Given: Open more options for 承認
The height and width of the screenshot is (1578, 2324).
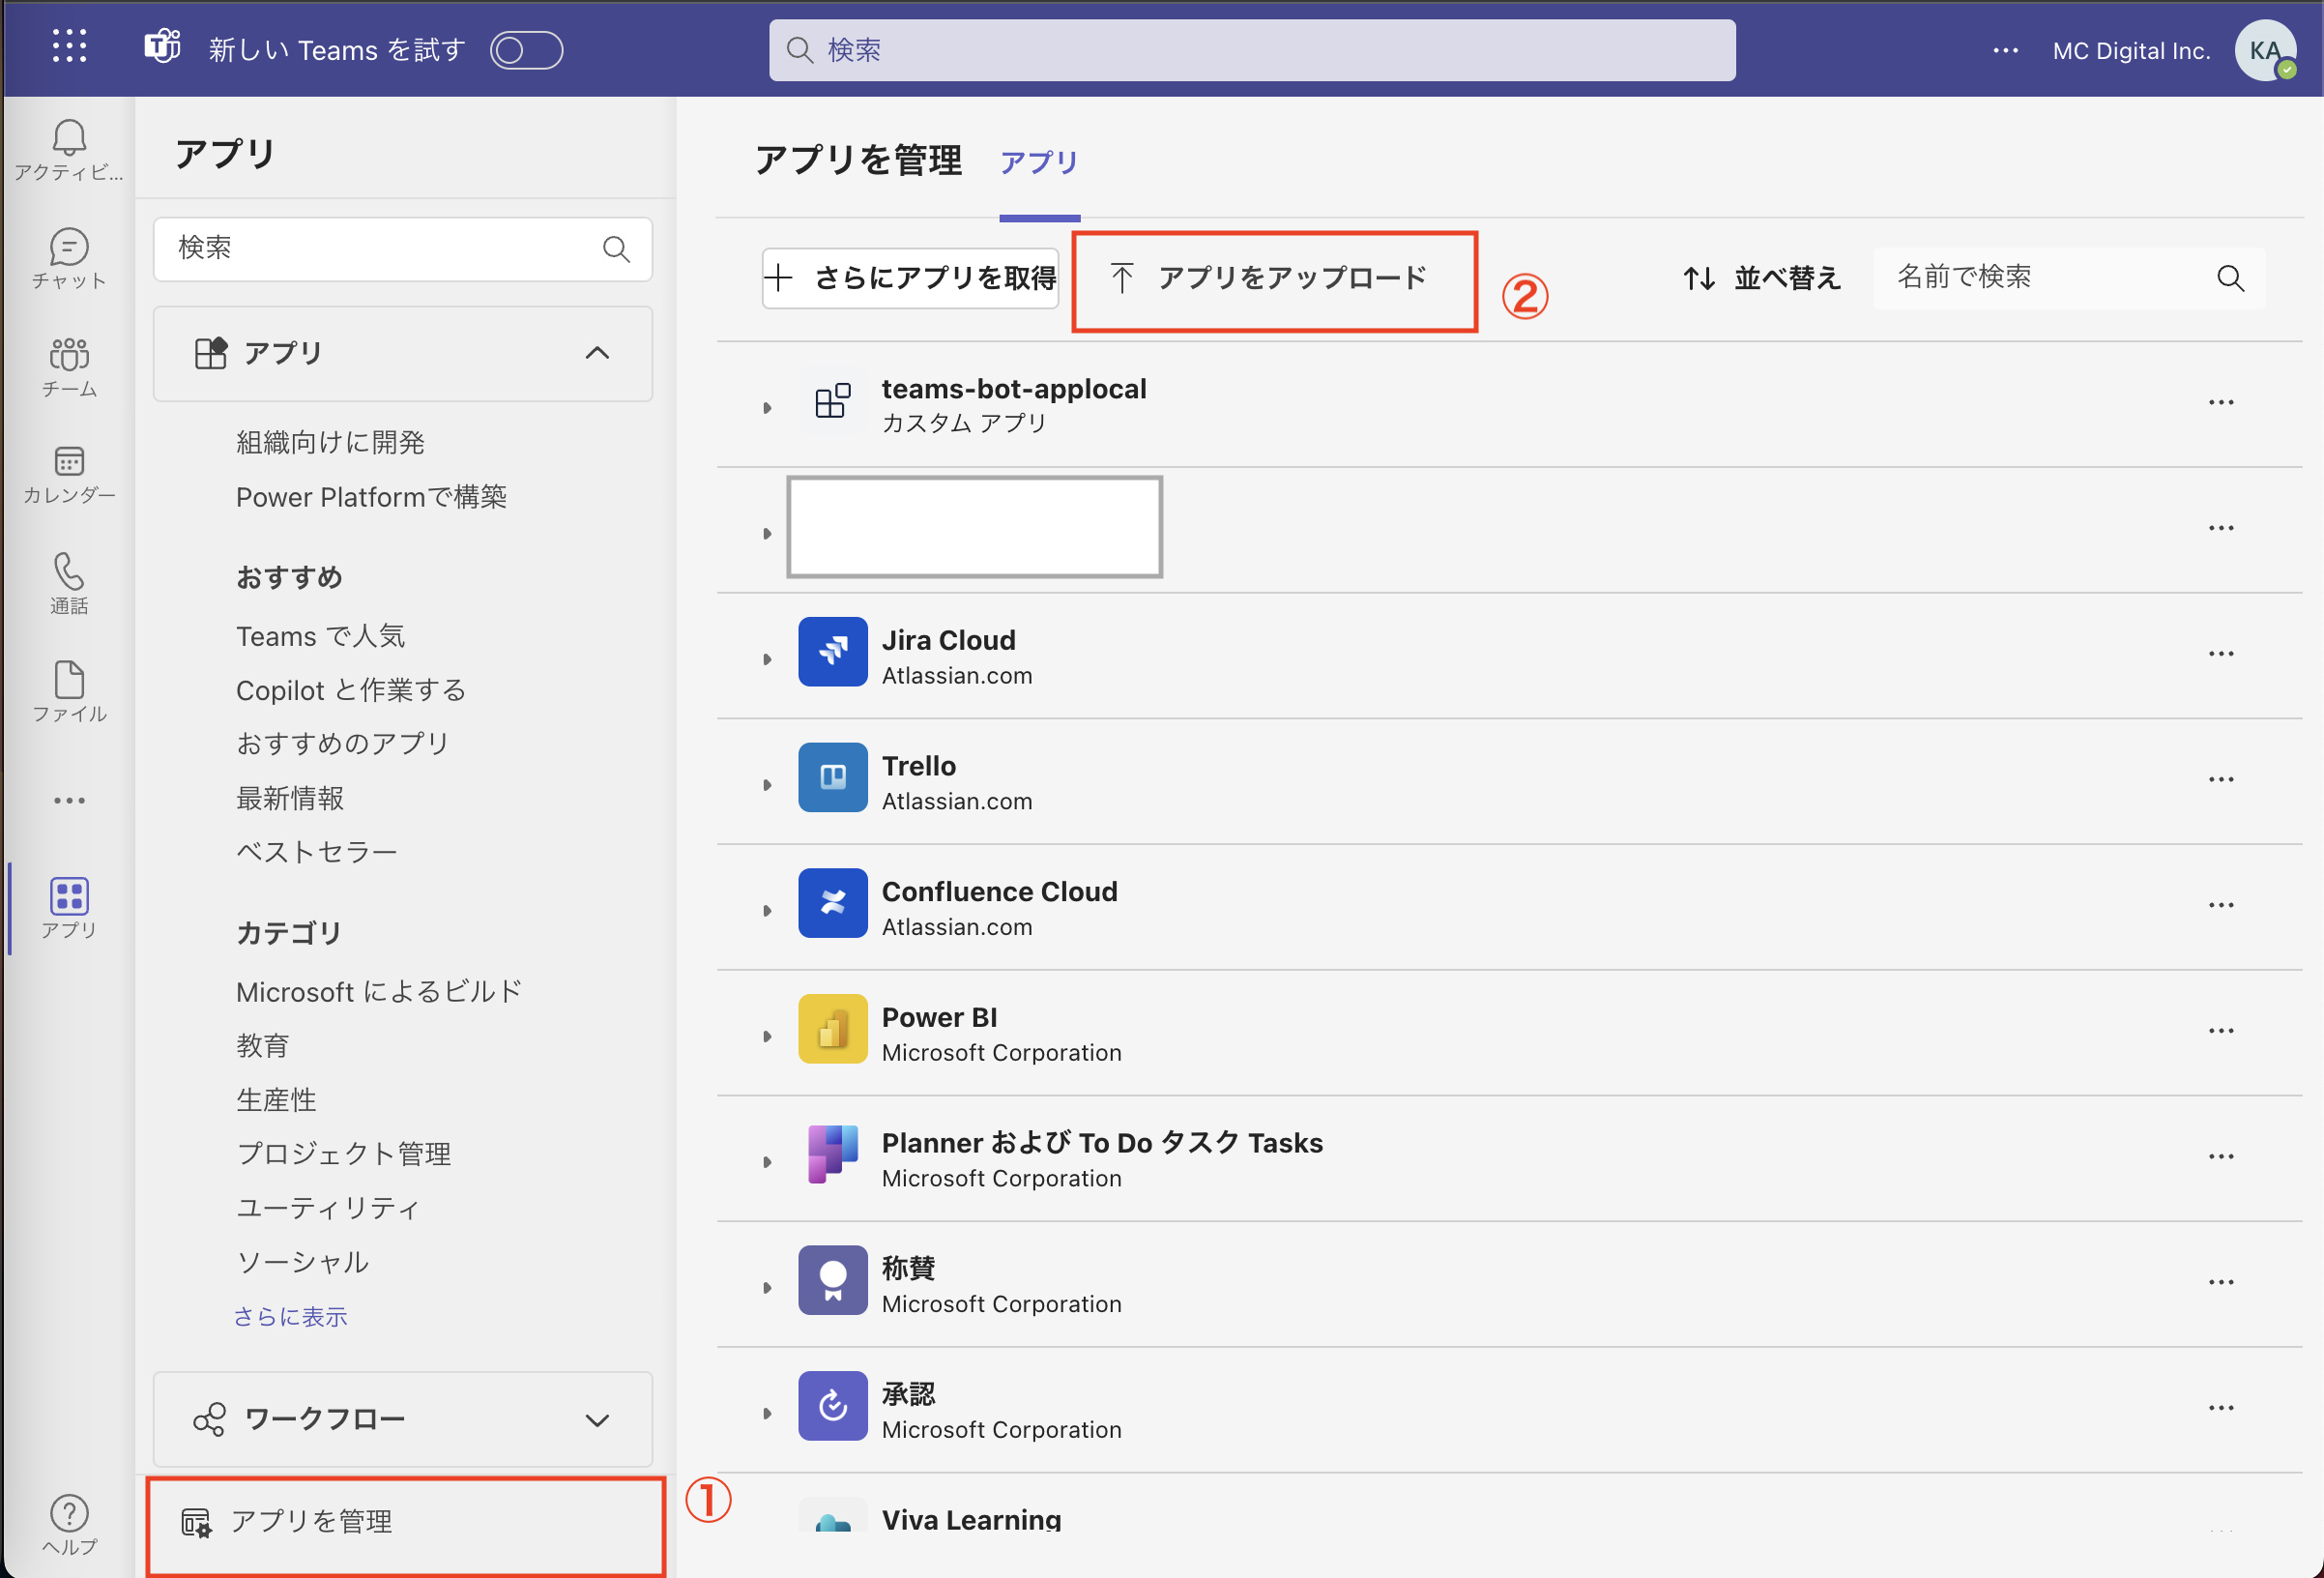Looking at the screenshot, I should 2221,1407.
